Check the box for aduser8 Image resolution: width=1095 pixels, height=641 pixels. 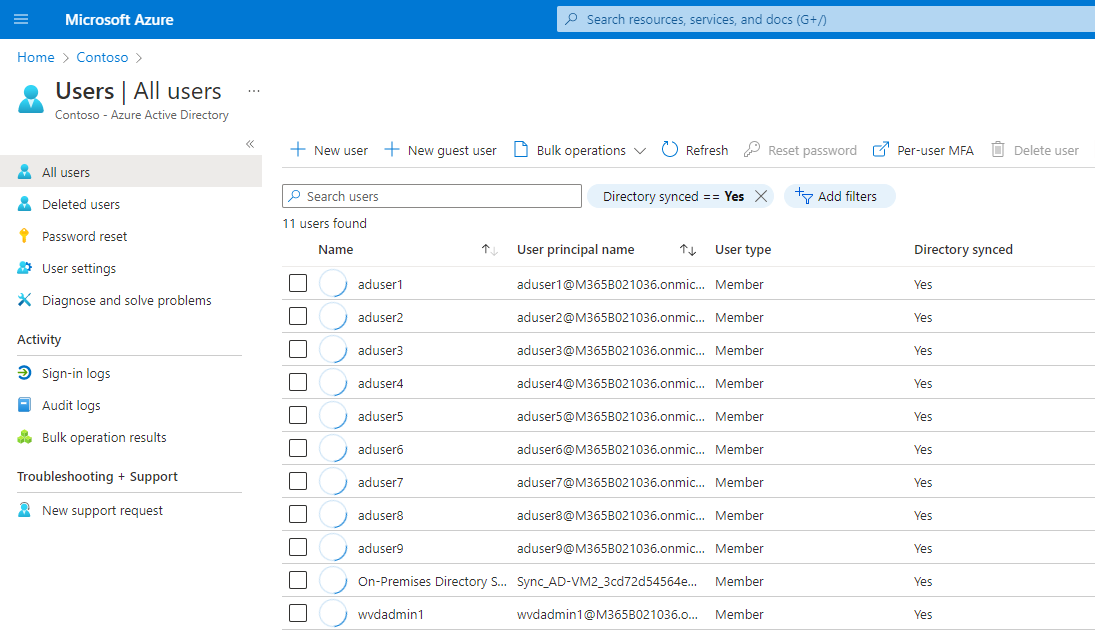(x=298, y=514)
